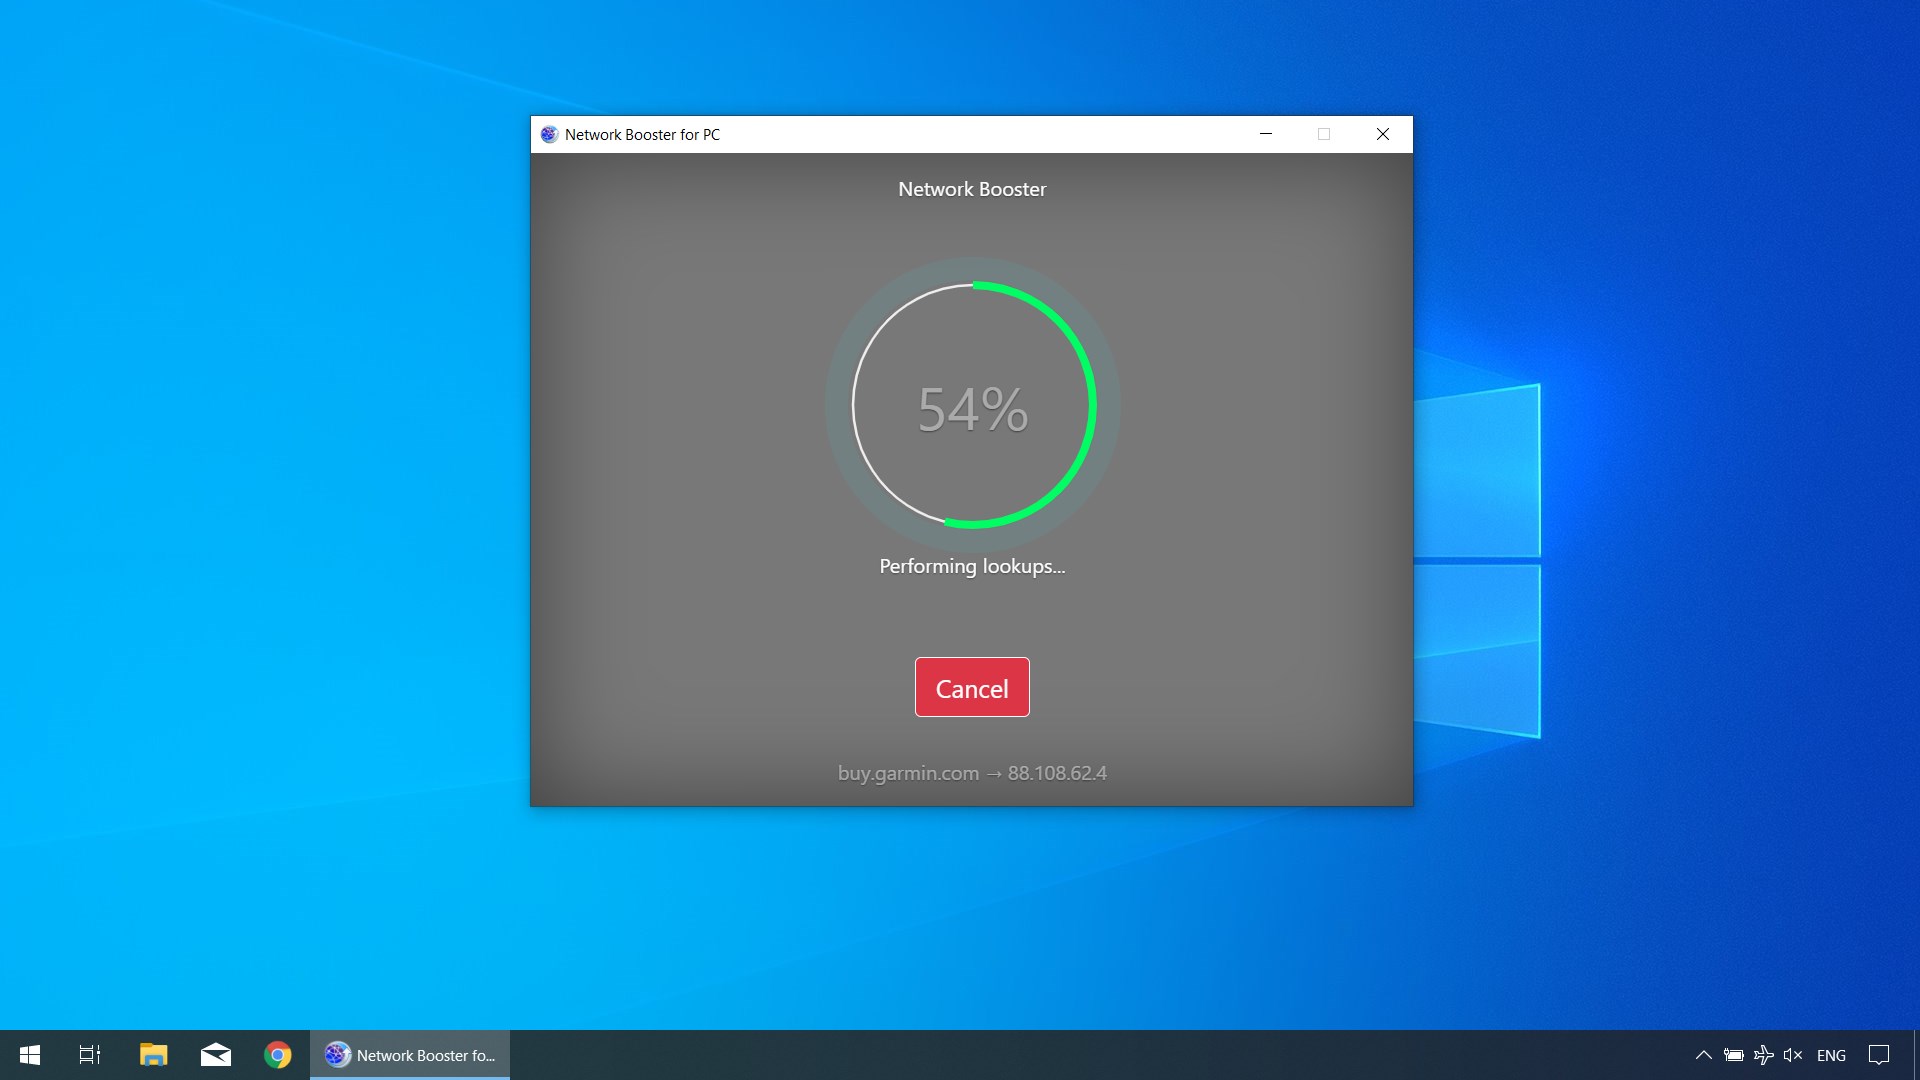Minimize the Network Booster window
This screenshot has width=1920, height=1080.
pyautogui.click(x=1265, y=134)
